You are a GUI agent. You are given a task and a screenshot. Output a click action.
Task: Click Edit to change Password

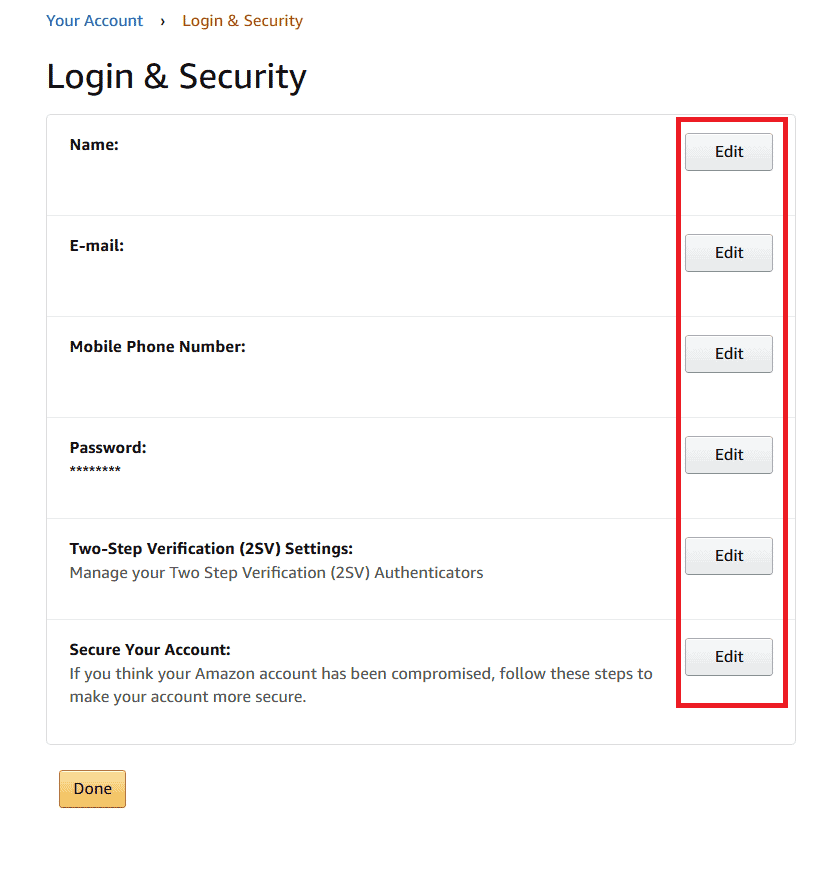(728, 454)
